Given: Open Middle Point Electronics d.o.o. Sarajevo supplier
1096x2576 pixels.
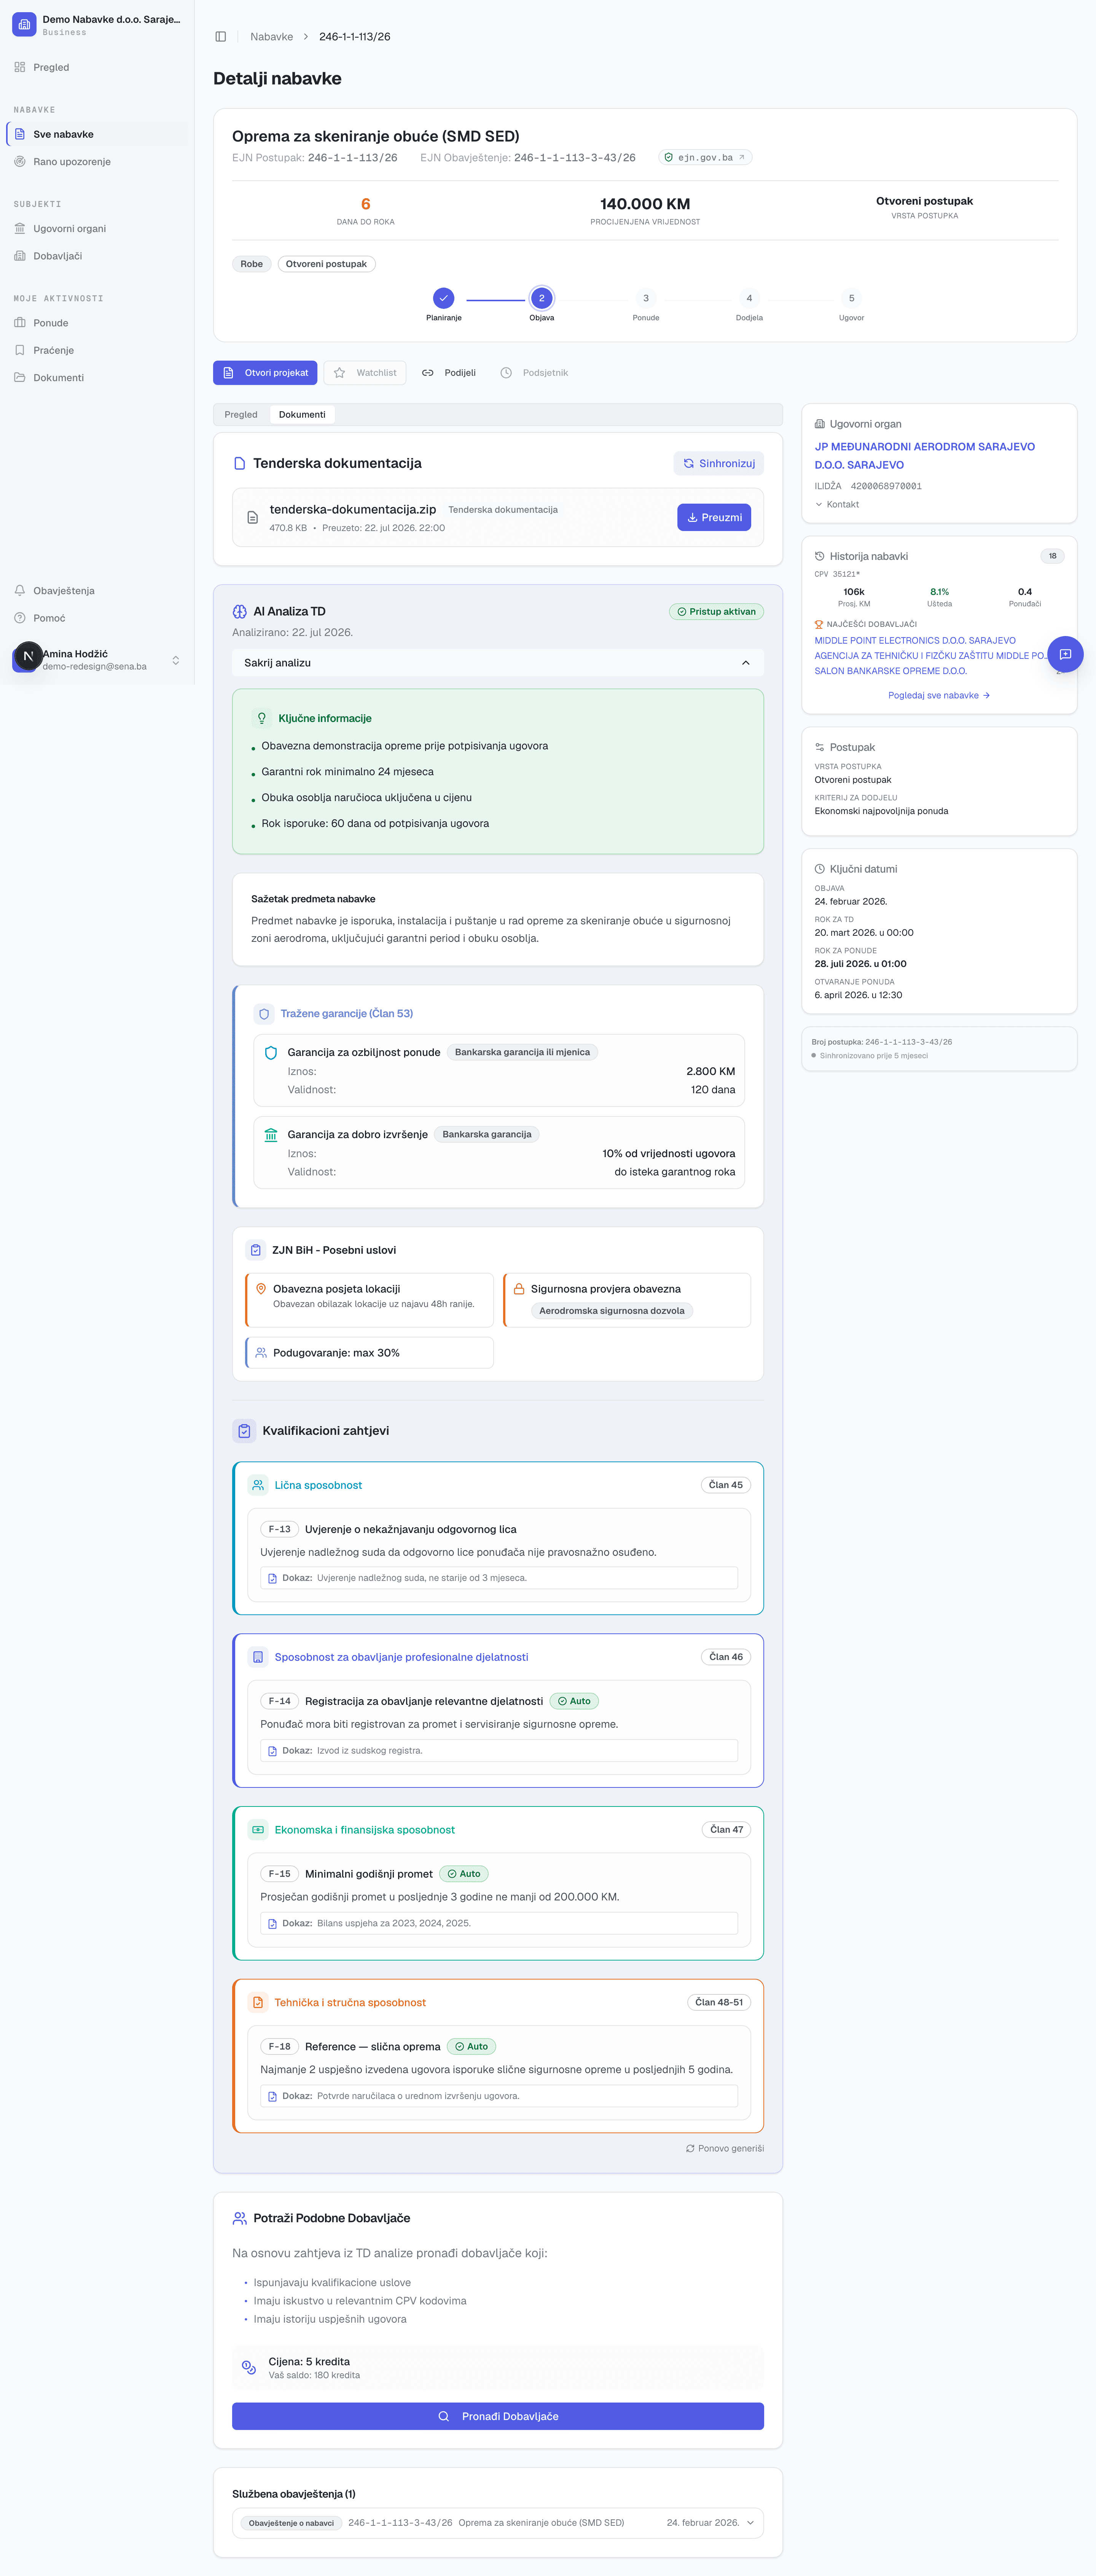Looking at the screenshot, I should click(915, 641).
